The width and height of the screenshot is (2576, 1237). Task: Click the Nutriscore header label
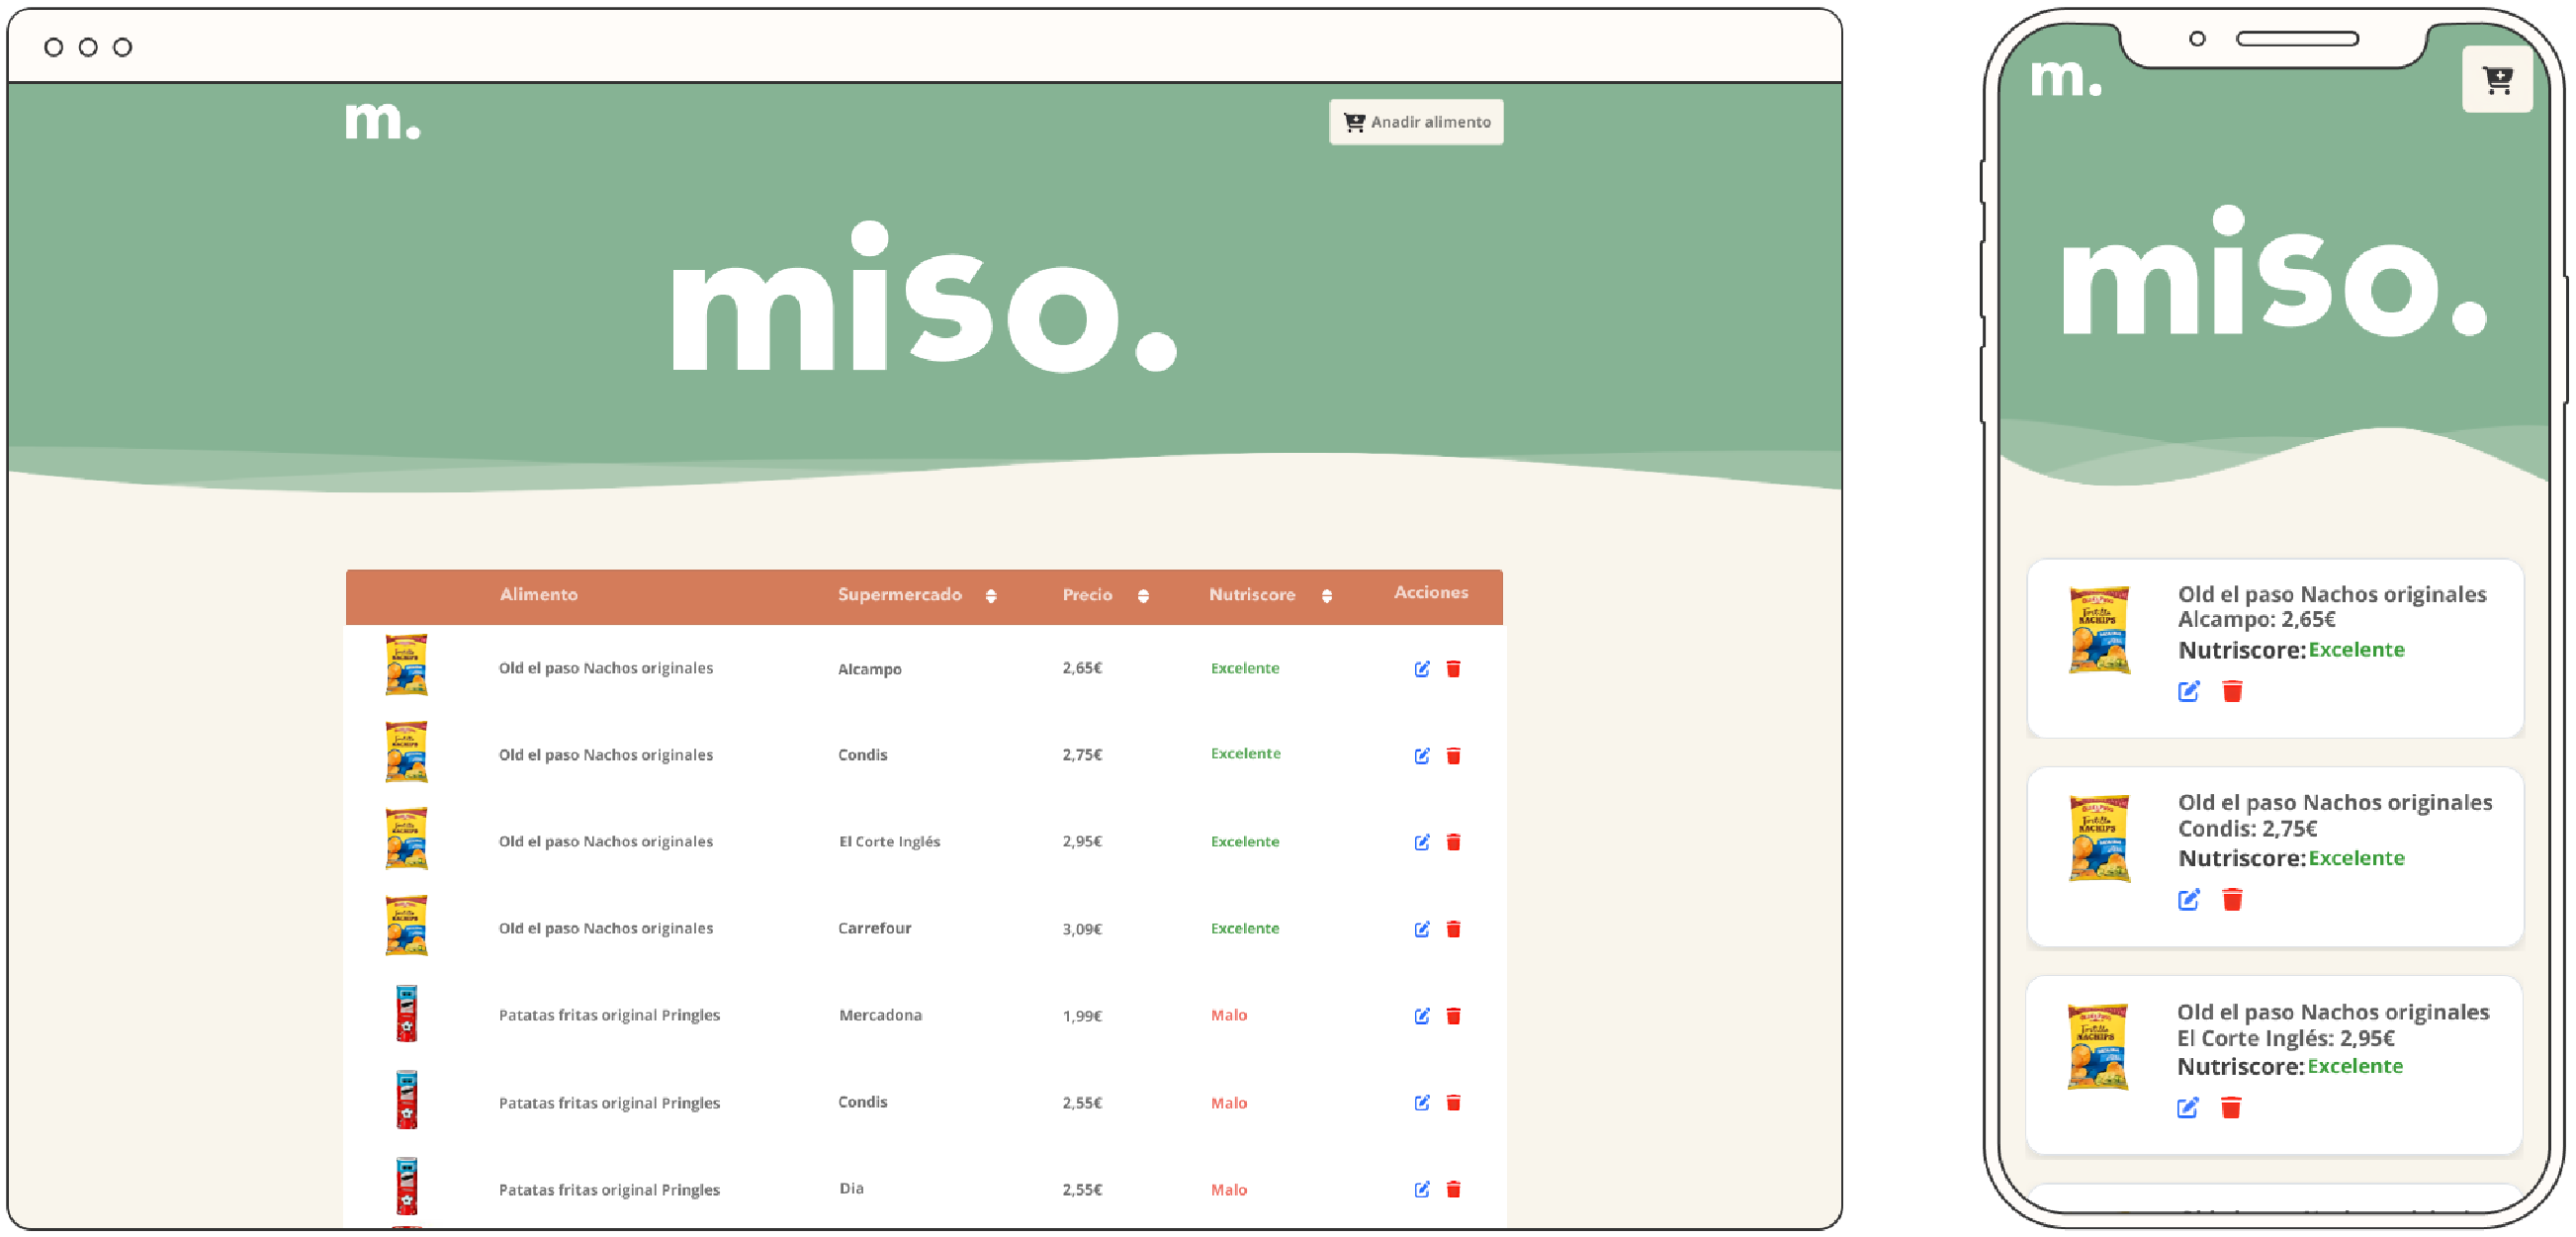point(1252,595)
